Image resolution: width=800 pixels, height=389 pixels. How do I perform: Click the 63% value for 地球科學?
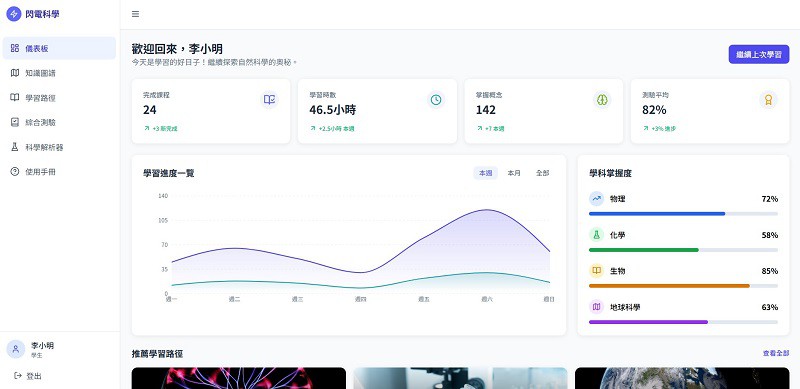769,307
